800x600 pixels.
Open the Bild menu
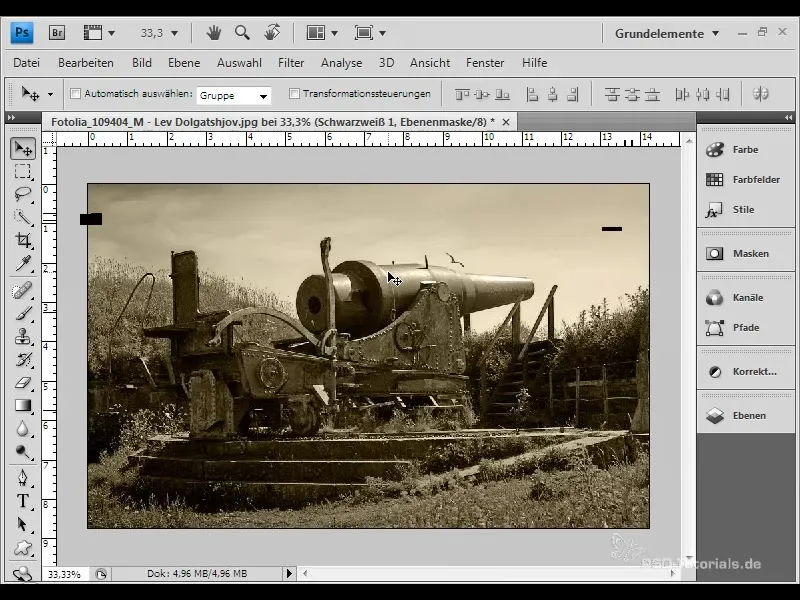coord(142,63)
